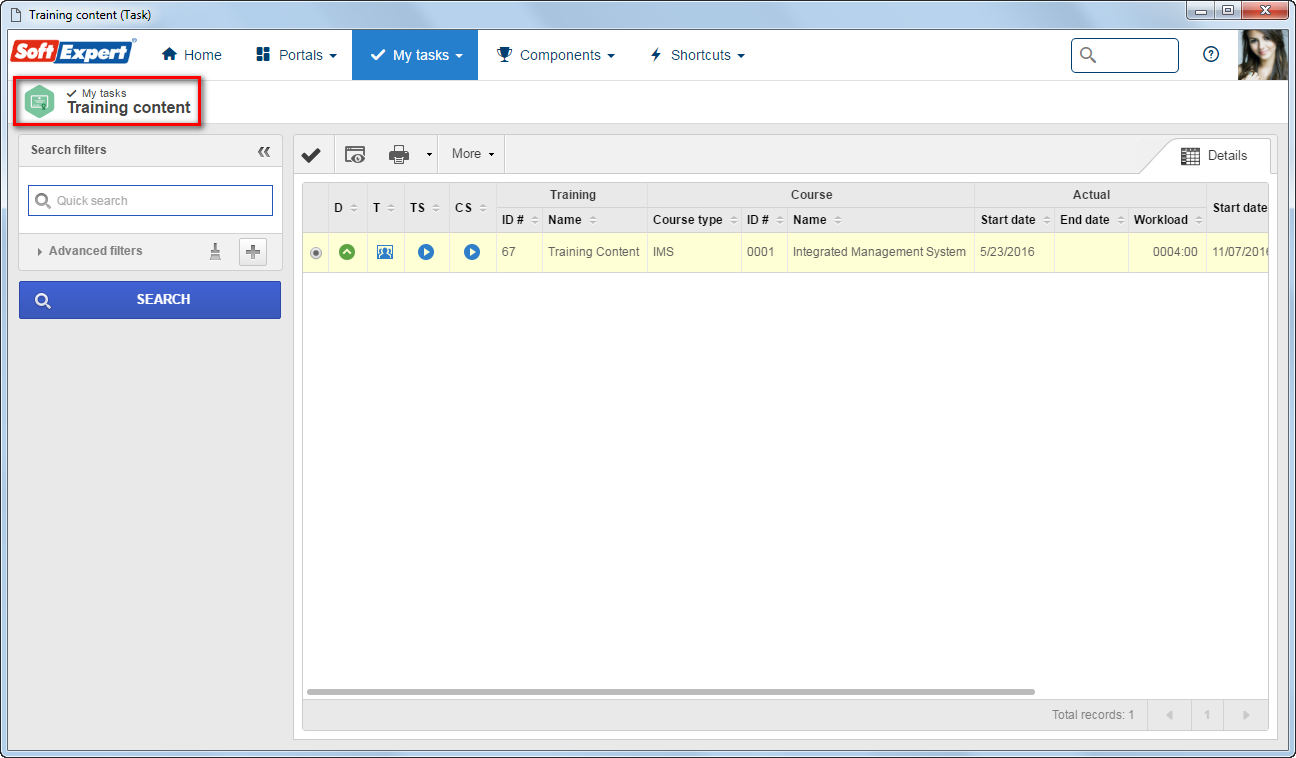
Task: Collapse the Search filters panel
Action: (x=264, y=151)
